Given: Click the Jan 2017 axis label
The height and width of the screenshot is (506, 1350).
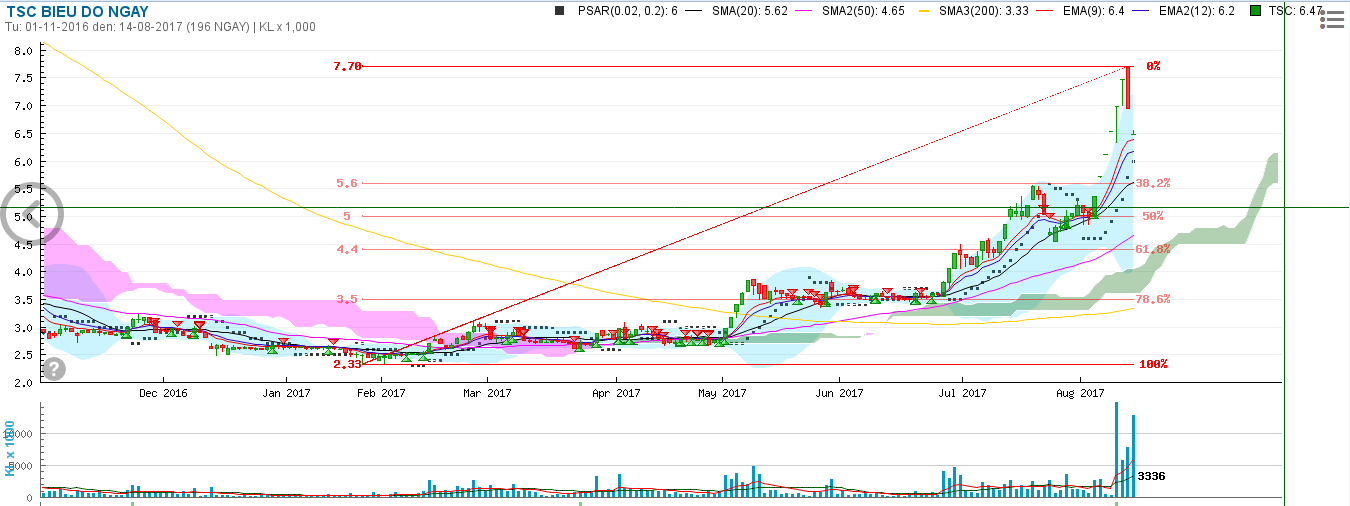Looking at the screenshot, I should click(285, 393).
